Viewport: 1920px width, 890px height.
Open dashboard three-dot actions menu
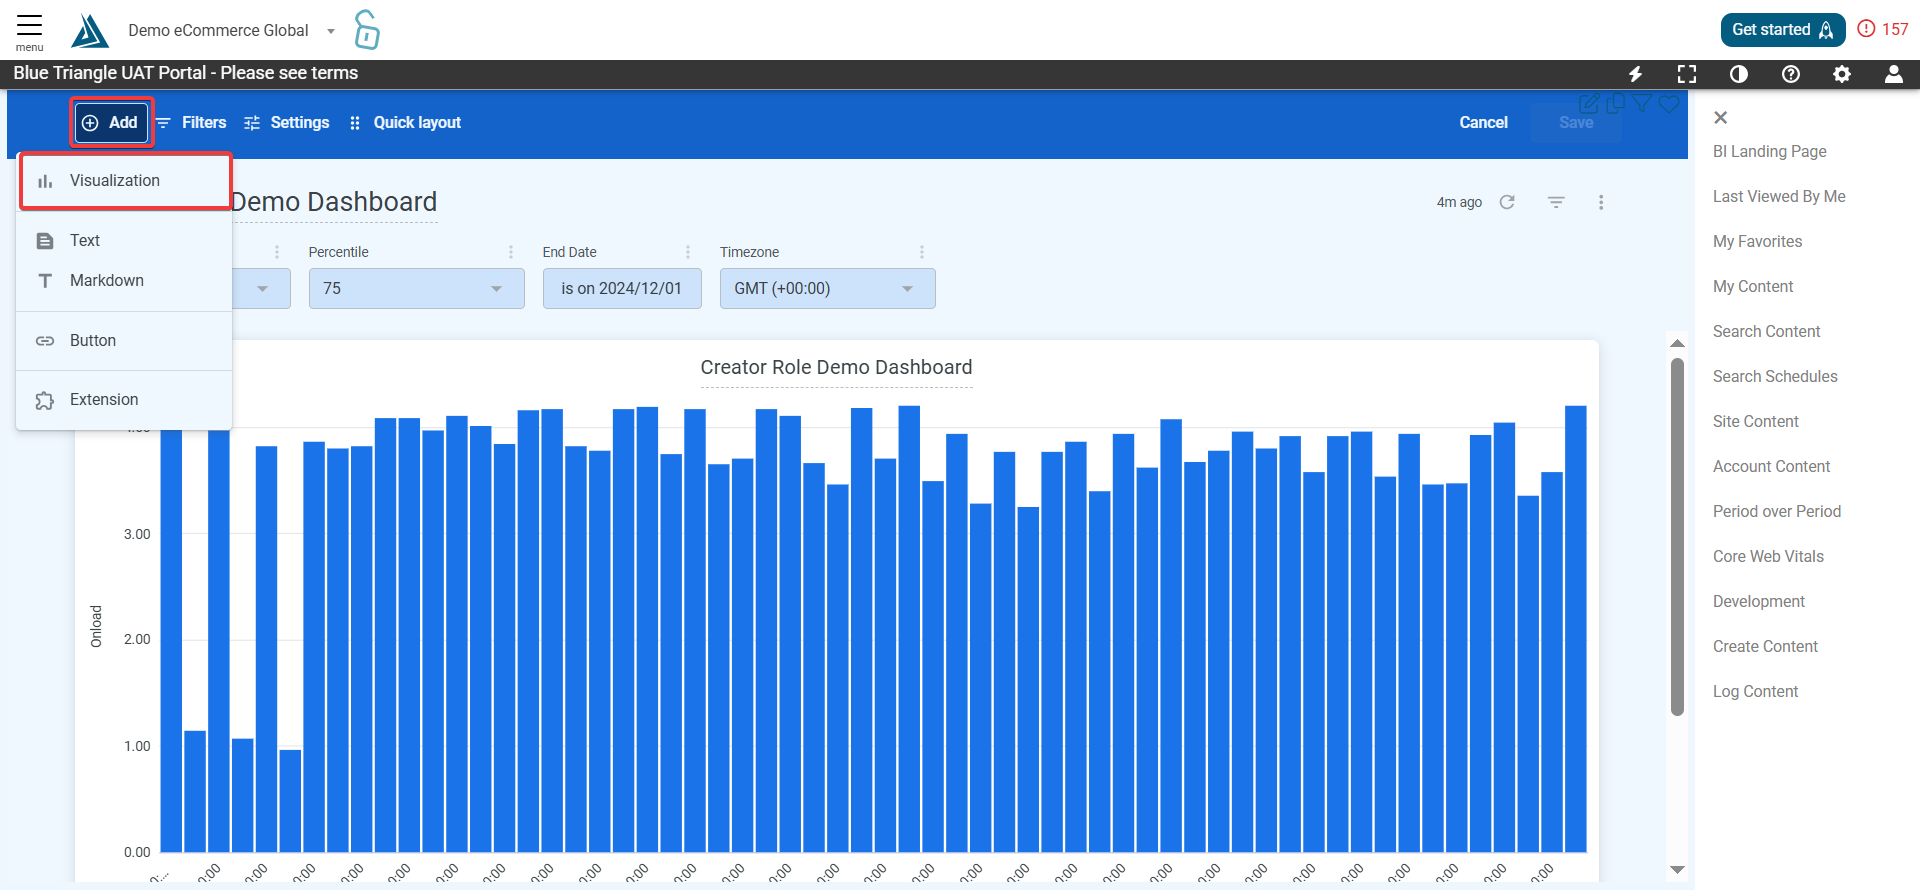pos(1601,202)
